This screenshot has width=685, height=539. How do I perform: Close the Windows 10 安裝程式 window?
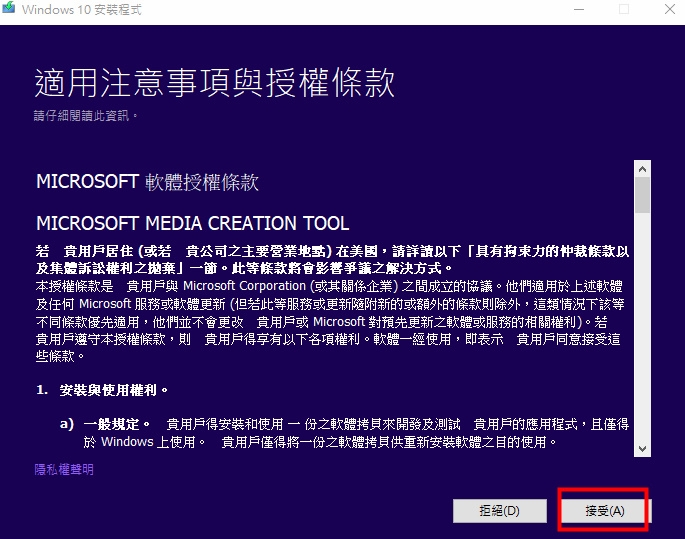coord(670,9)
